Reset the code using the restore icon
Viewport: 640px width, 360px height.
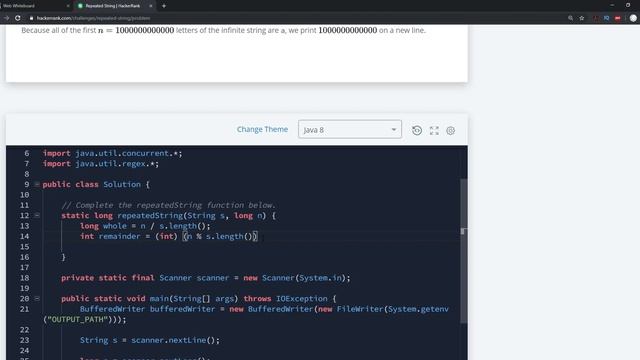pos(417,130)
